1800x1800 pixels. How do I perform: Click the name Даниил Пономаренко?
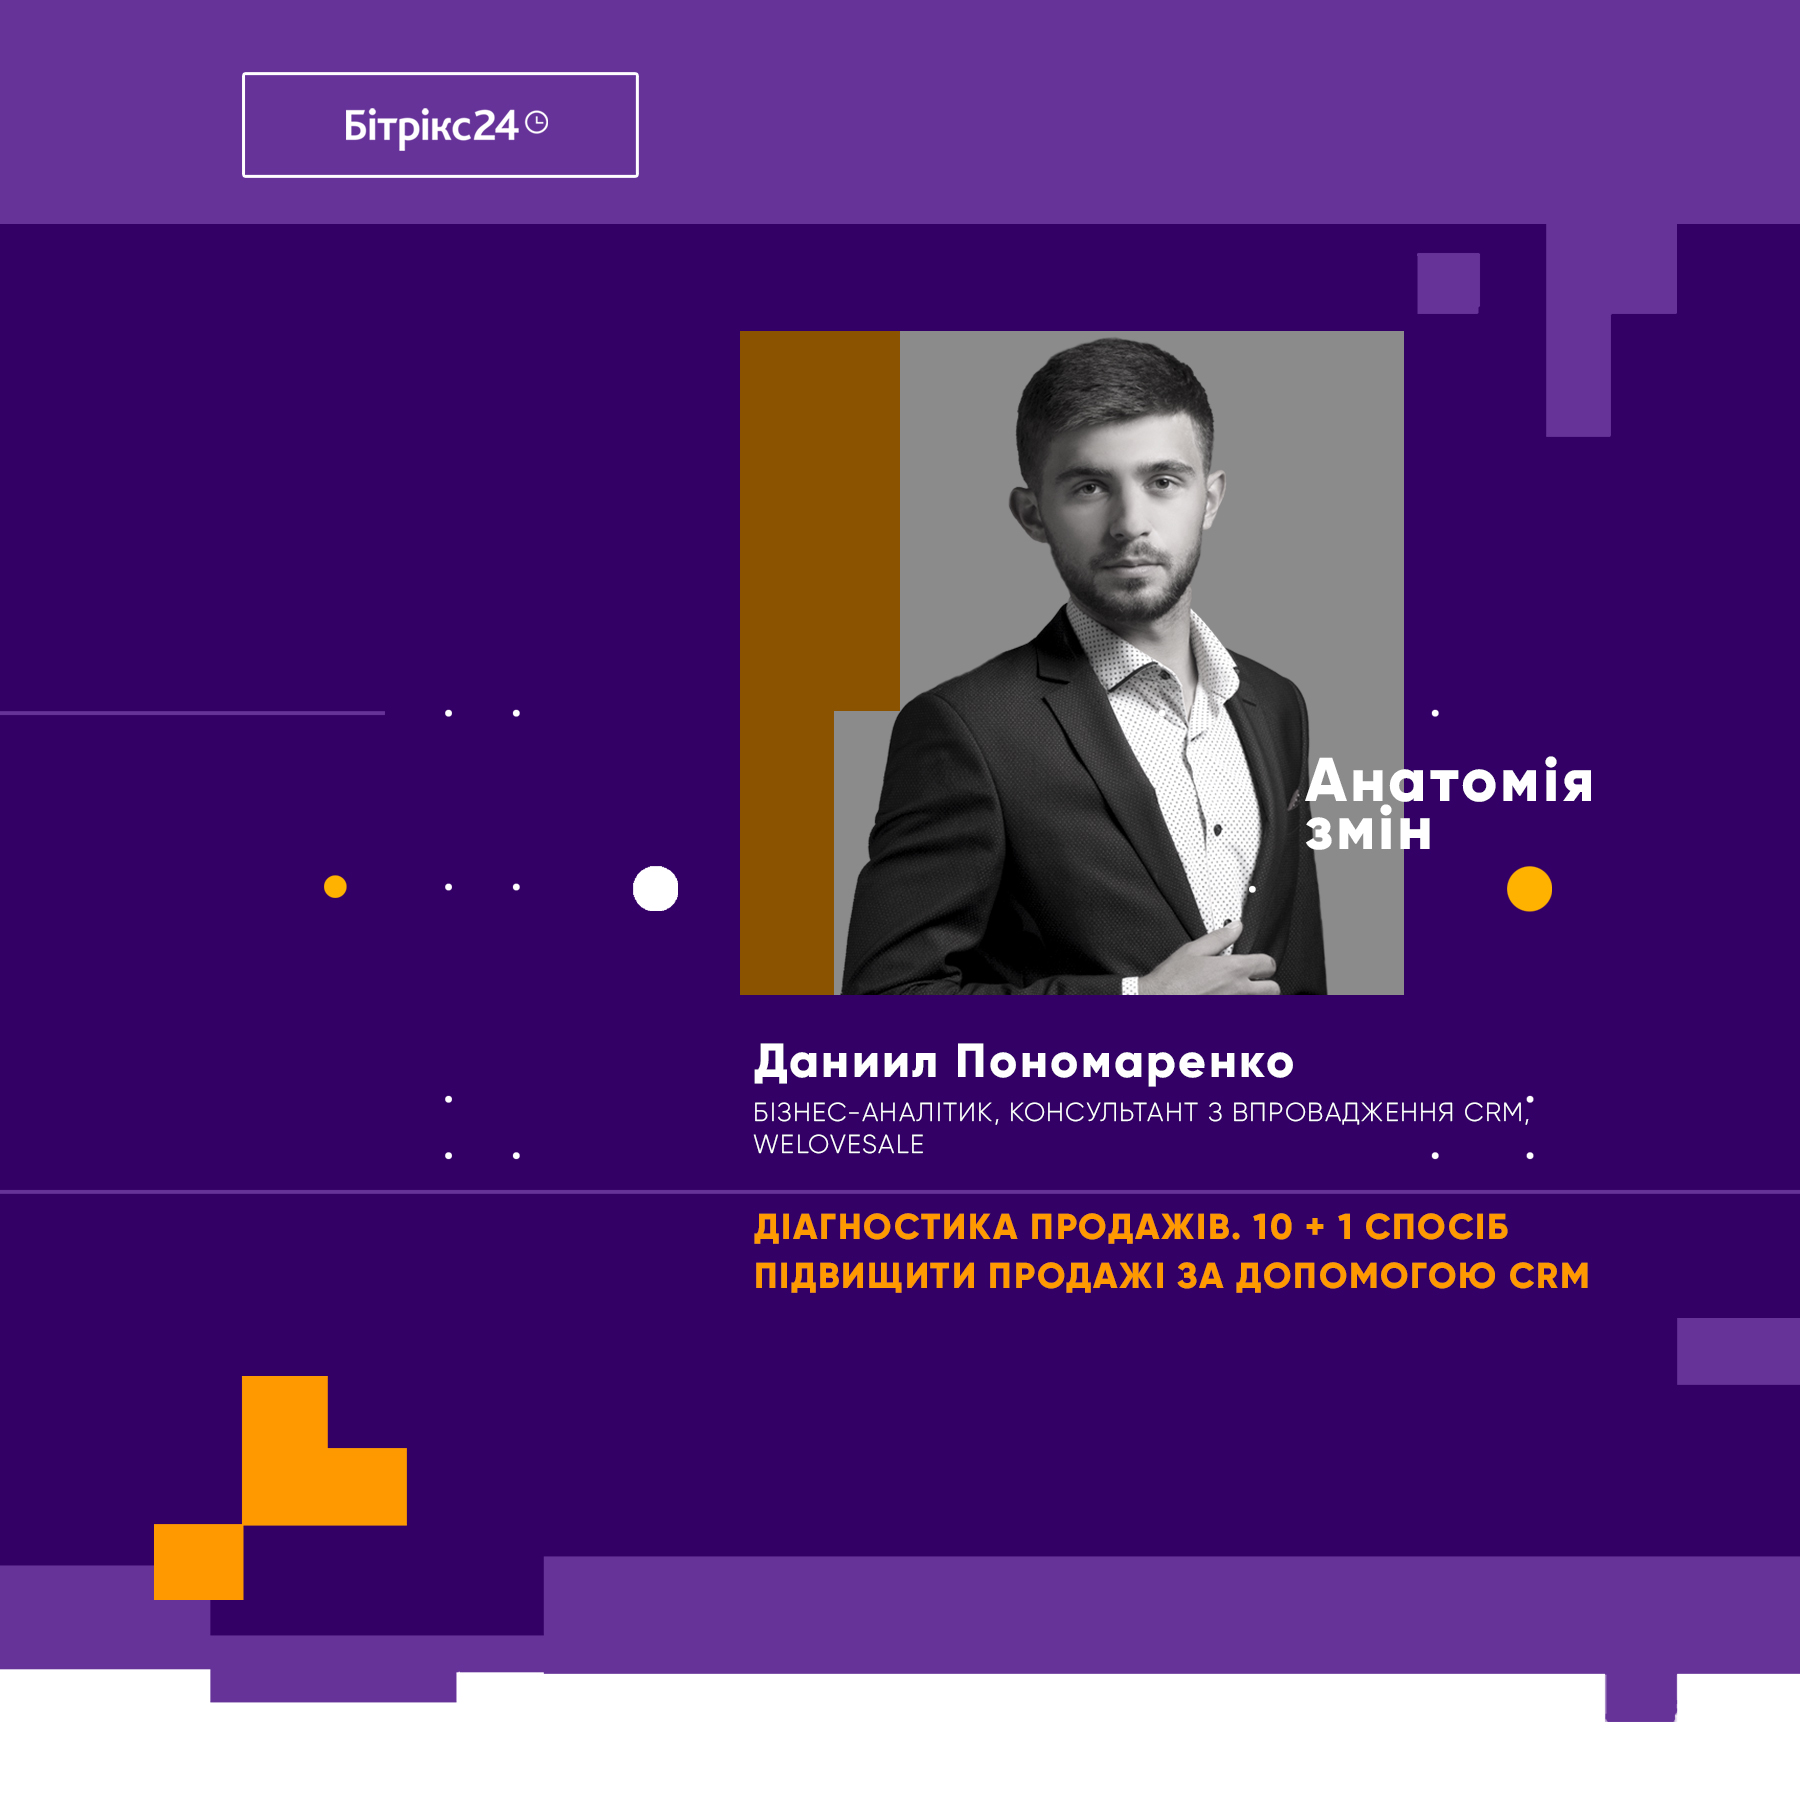coord(1024,1062)
